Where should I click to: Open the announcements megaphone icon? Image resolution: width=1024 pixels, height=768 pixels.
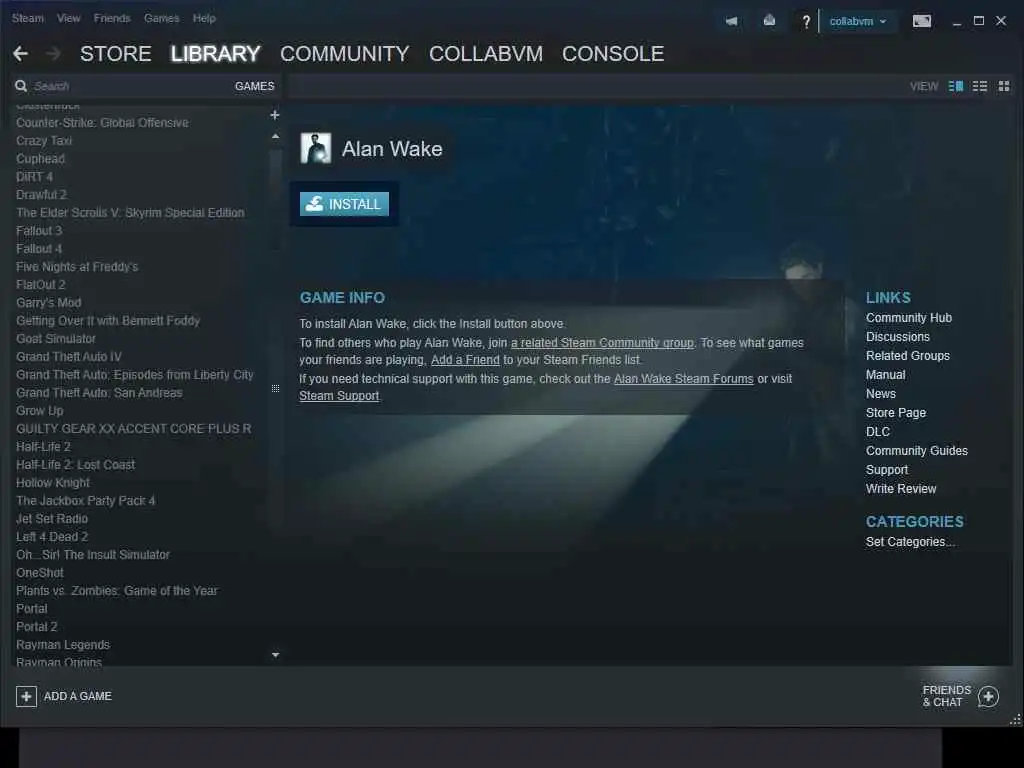pyautogui.click(x=731, y=22)
